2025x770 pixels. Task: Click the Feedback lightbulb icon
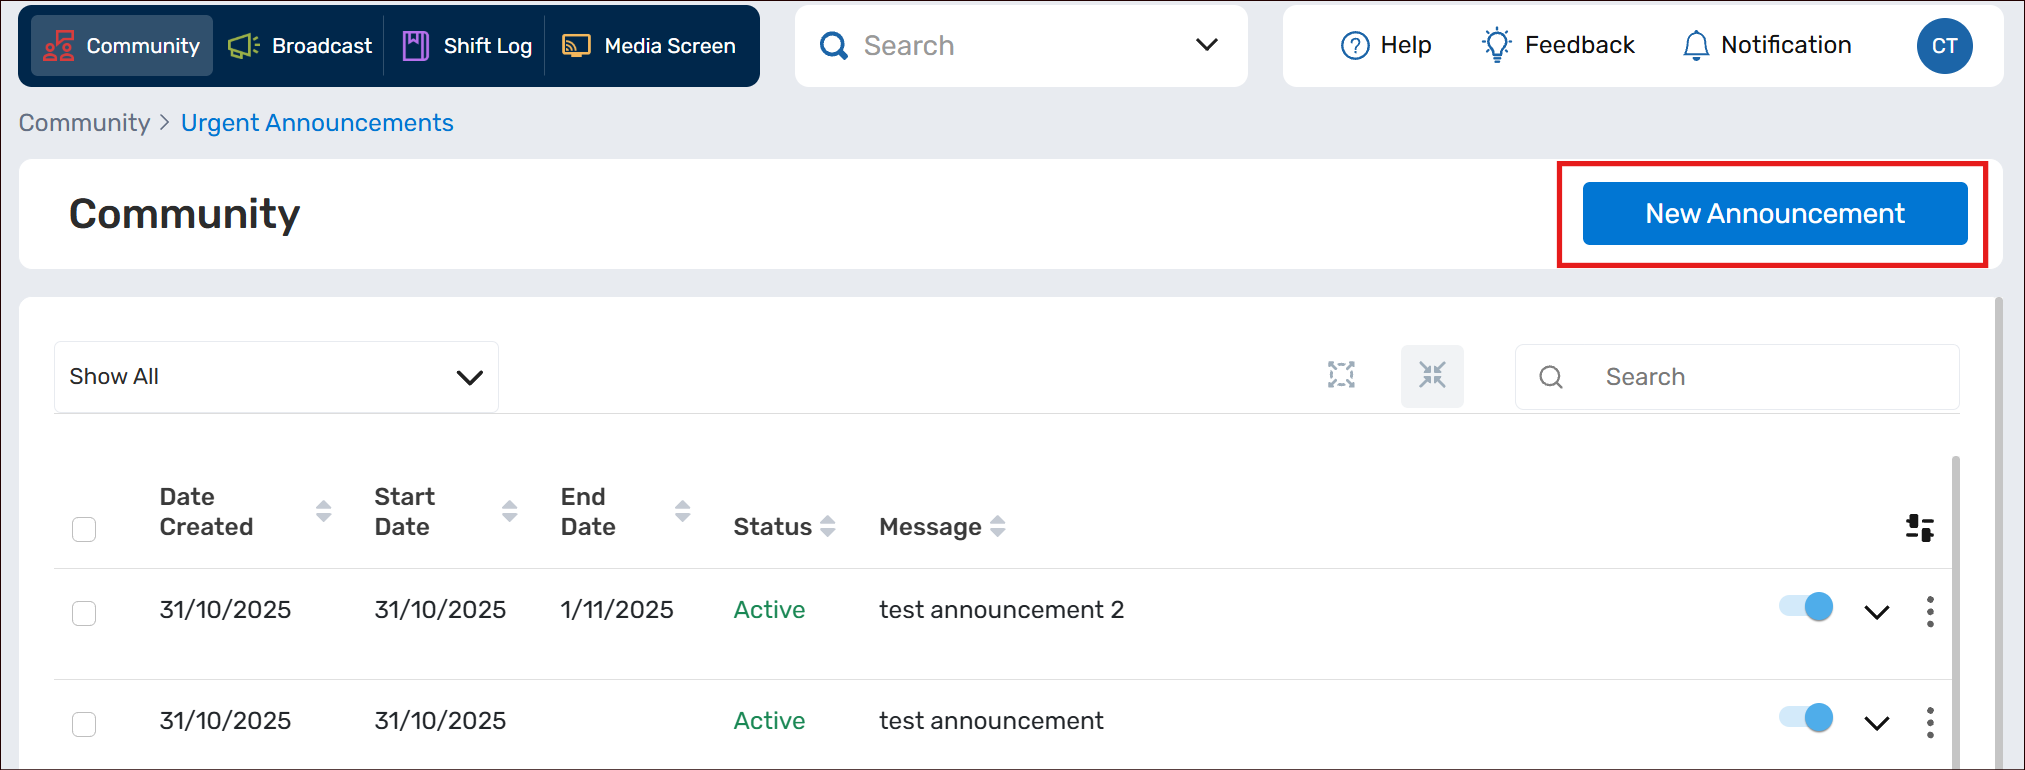pos(1496,46)
